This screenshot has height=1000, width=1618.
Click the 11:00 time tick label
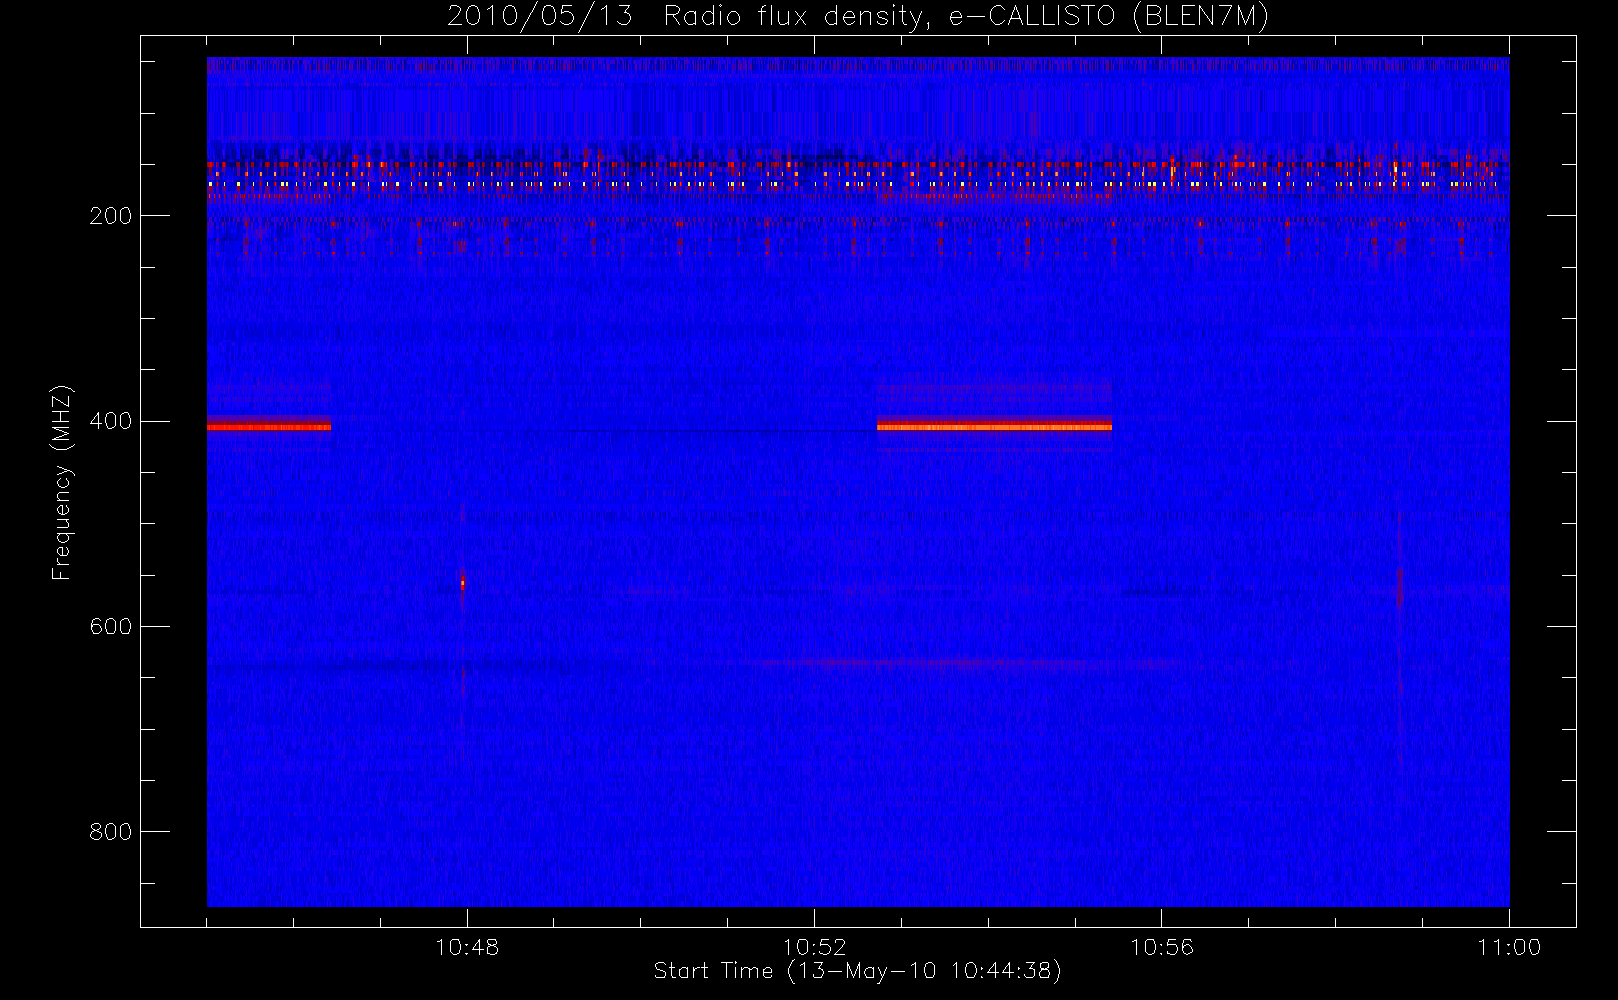1509,947
